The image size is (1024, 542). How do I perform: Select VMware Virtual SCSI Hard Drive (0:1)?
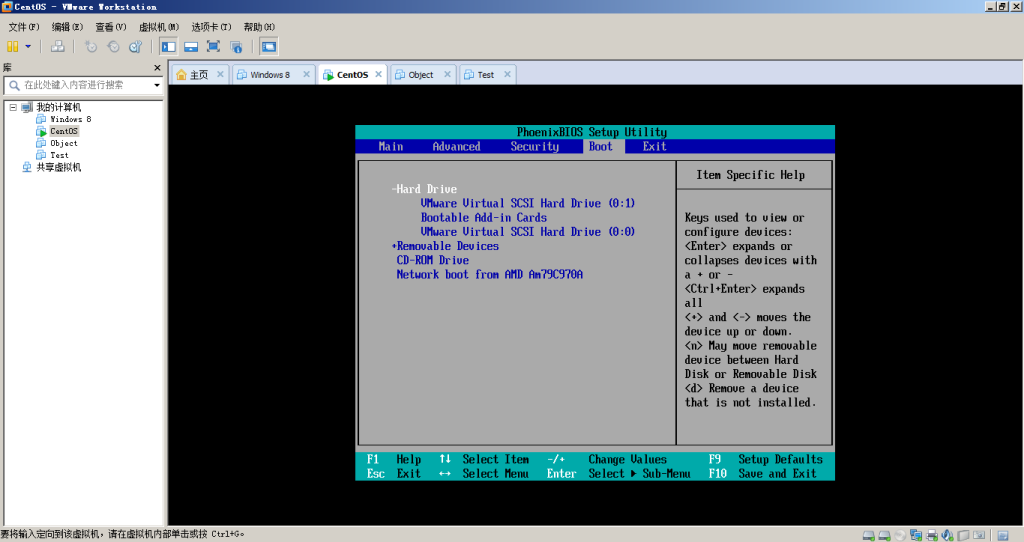[x=528, y=203]
